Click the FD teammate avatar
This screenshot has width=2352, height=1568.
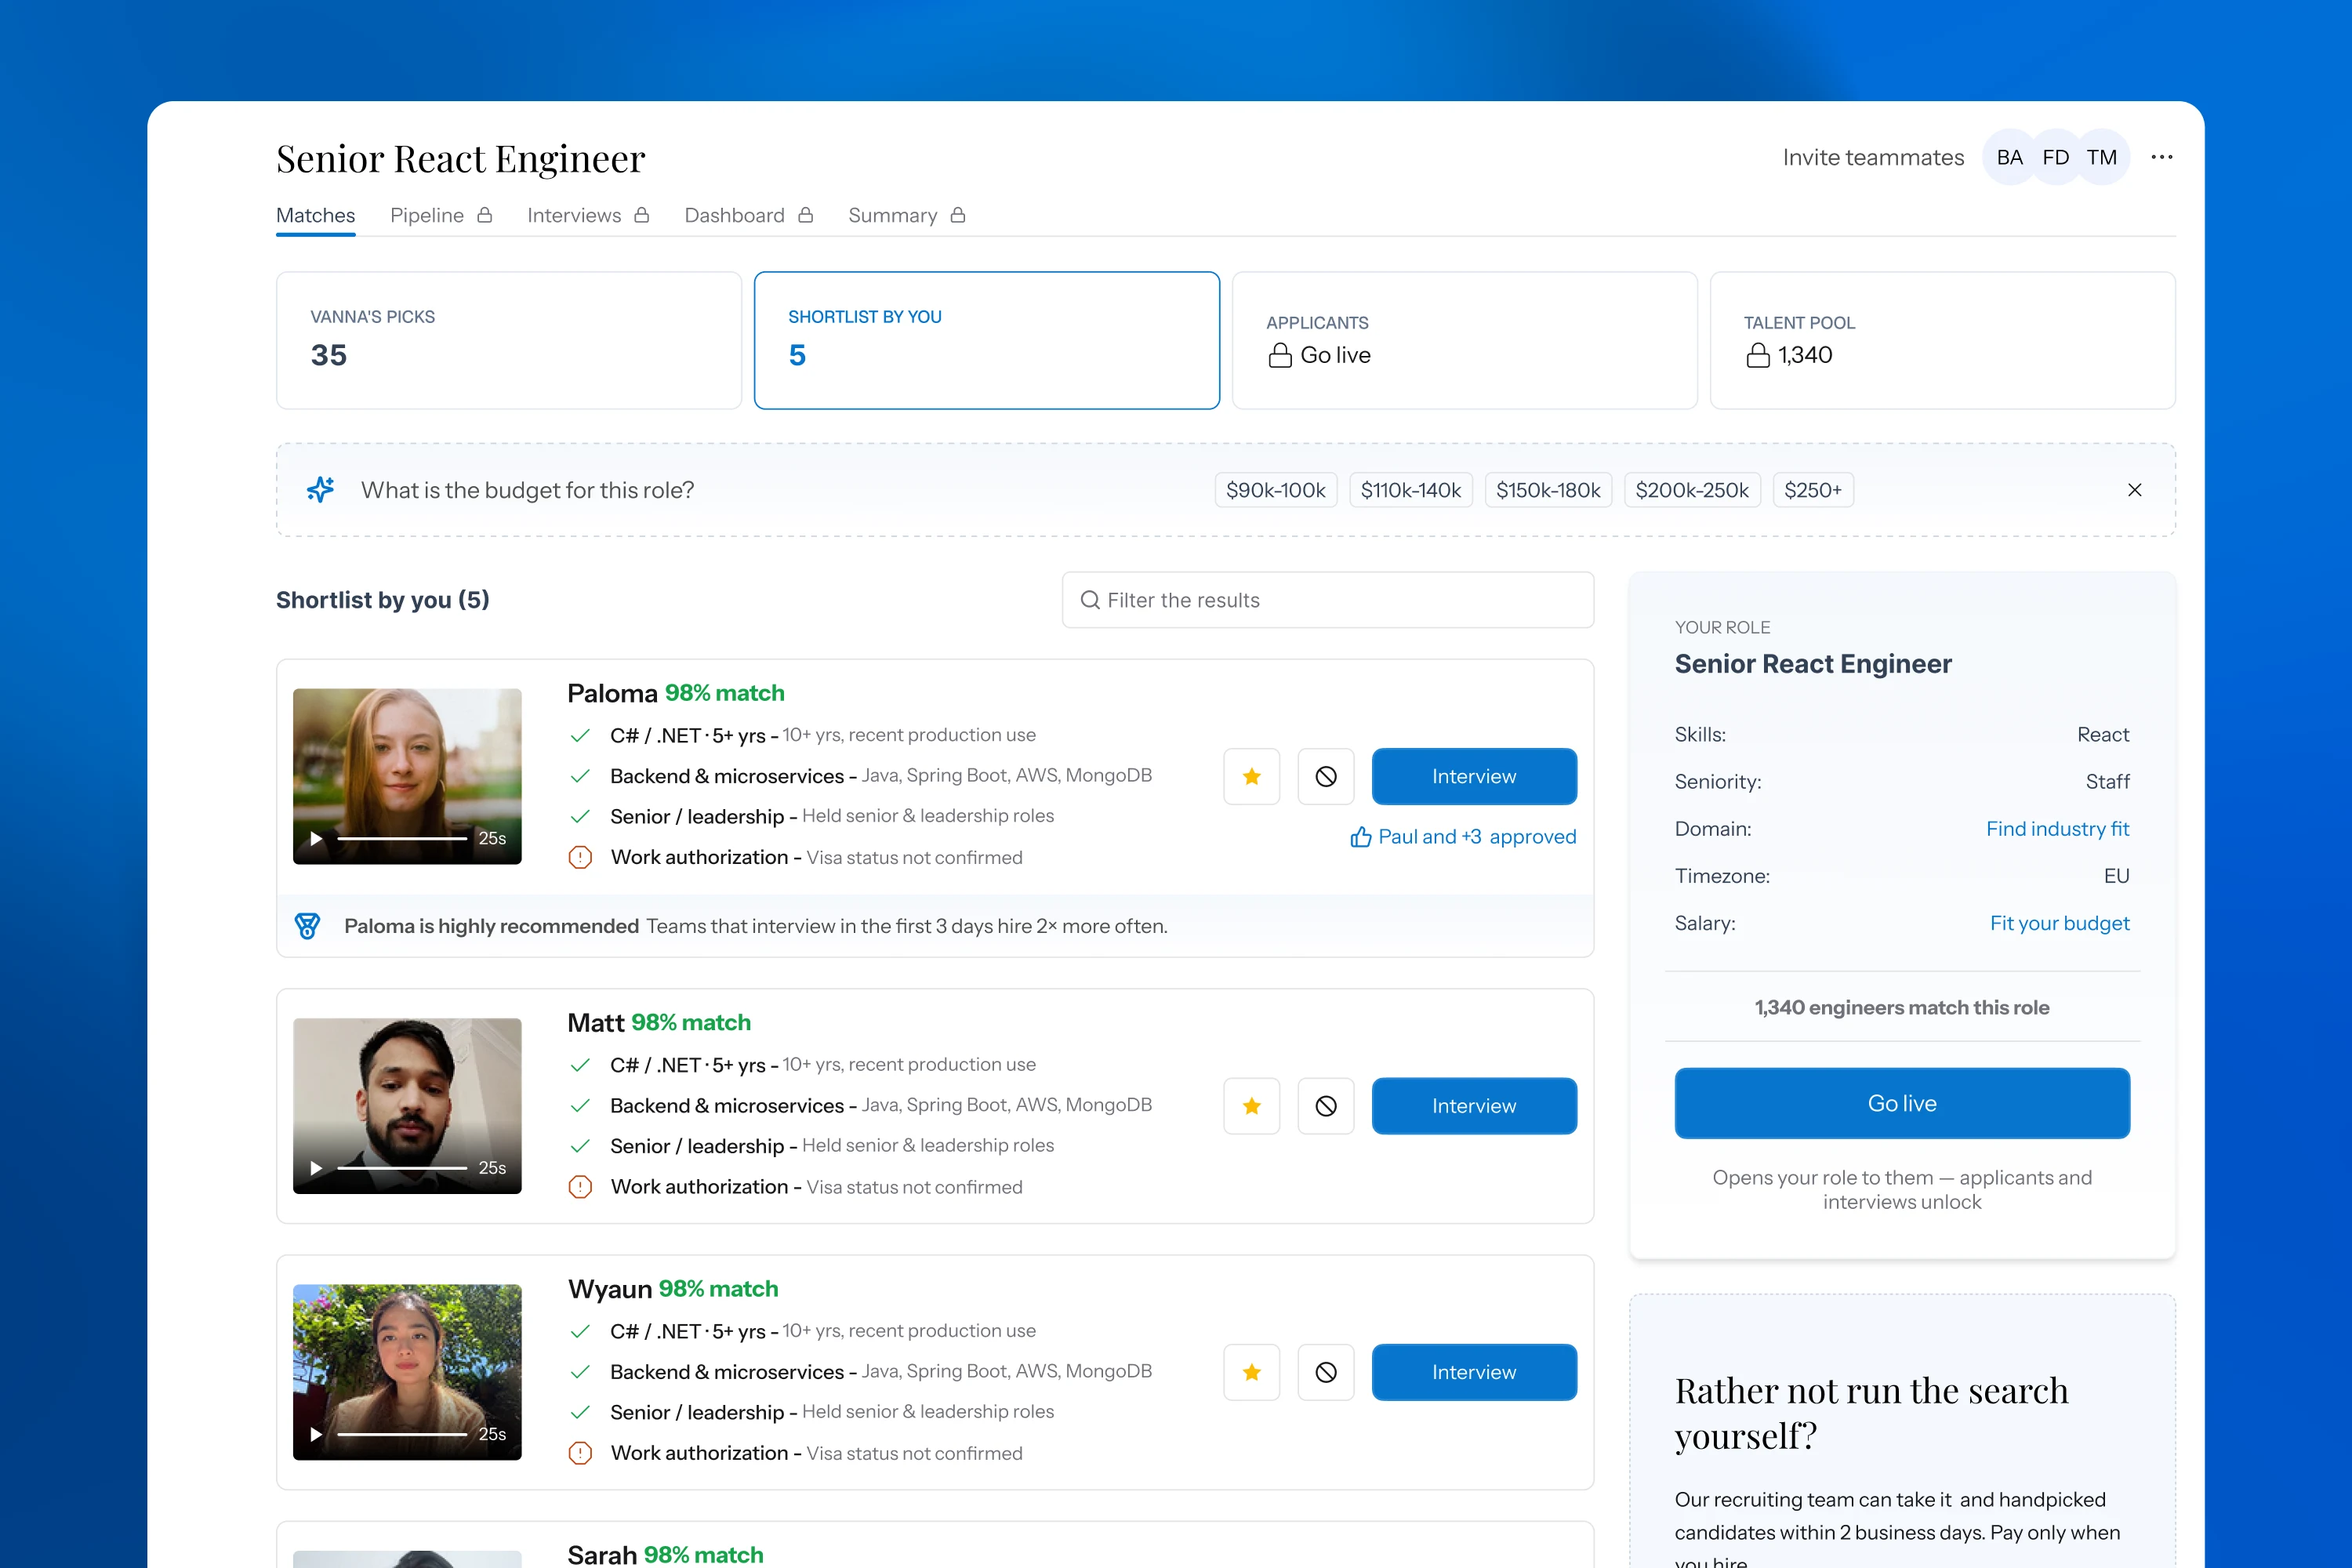click(x=2055, y=157)
